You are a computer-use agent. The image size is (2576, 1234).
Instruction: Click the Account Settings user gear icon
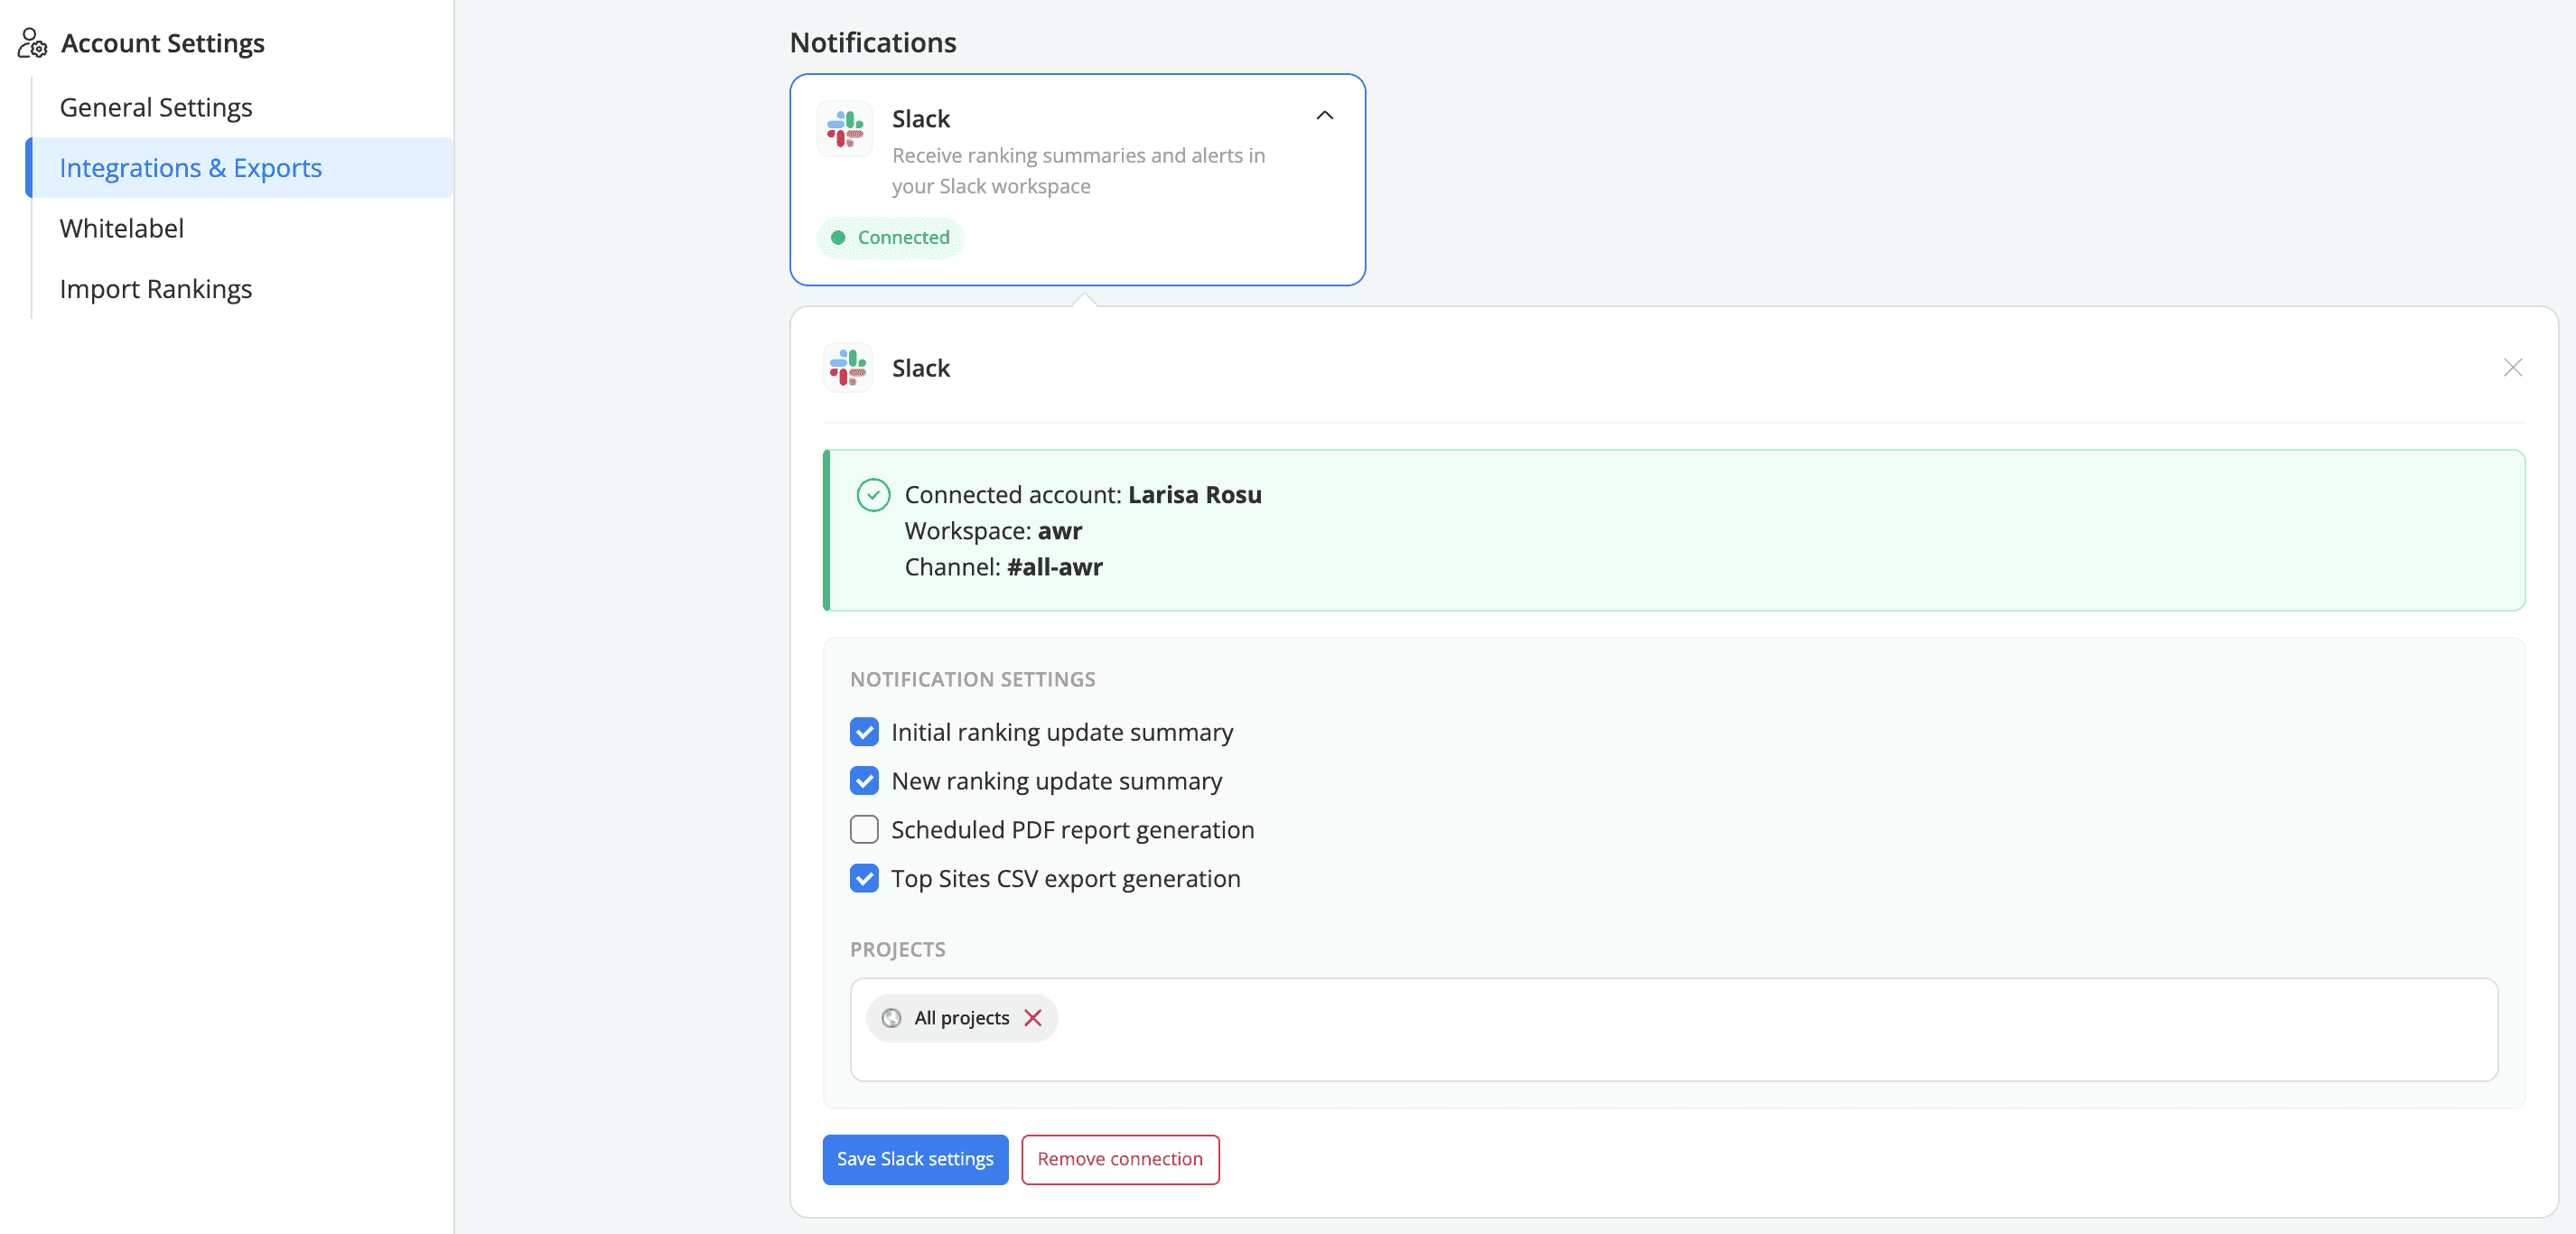tap(32, 43)
